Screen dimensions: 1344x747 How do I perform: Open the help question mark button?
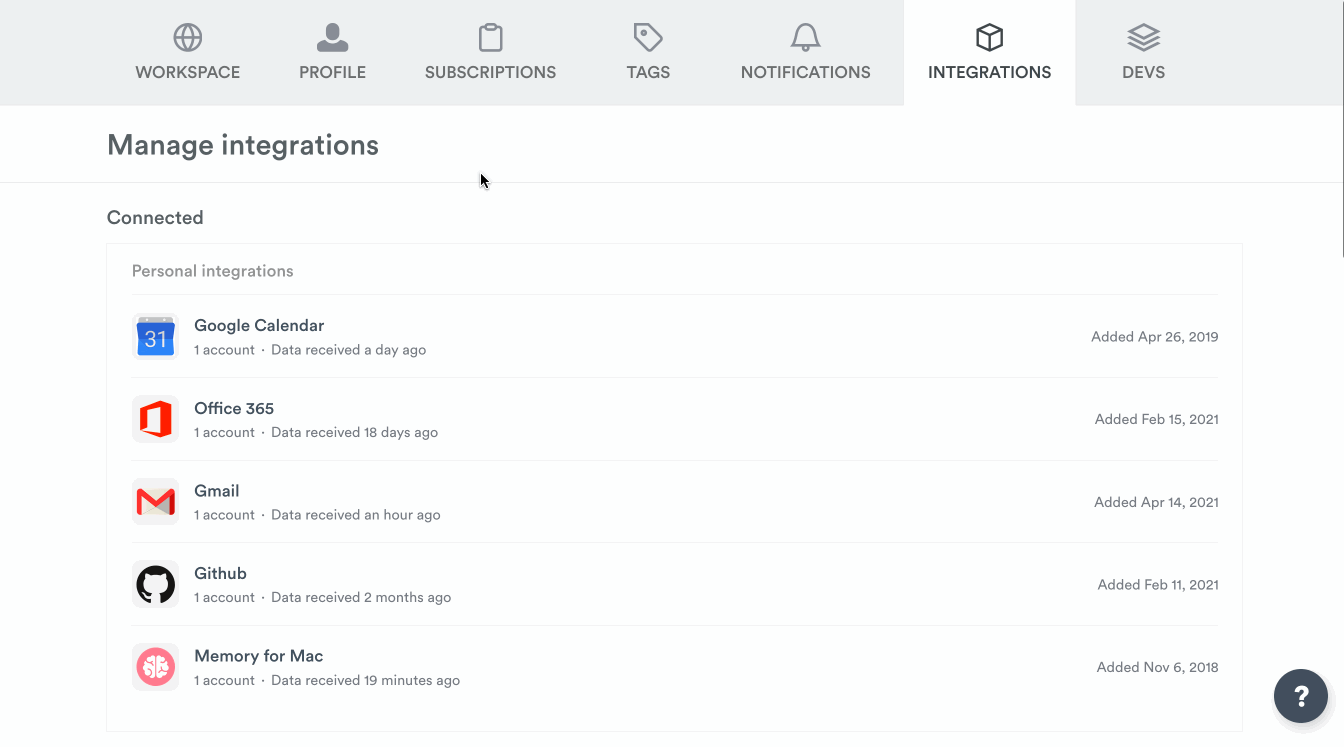click(x=1300, y=695)
